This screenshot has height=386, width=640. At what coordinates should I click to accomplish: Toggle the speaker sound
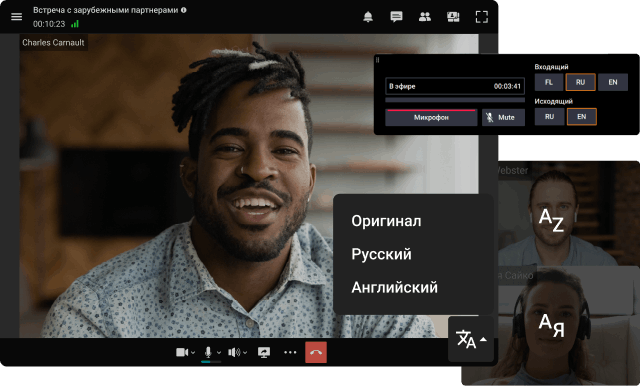234,352
